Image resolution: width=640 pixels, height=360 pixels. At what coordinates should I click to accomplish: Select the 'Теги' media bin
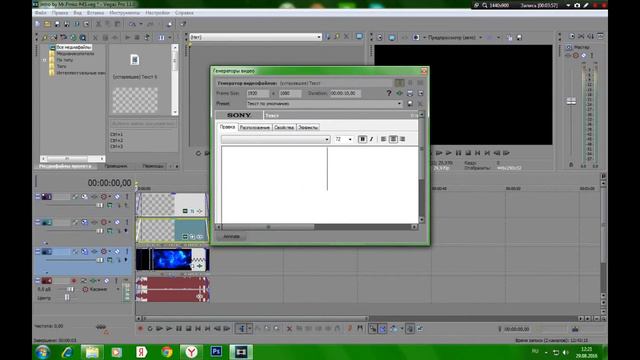(61, 66)
